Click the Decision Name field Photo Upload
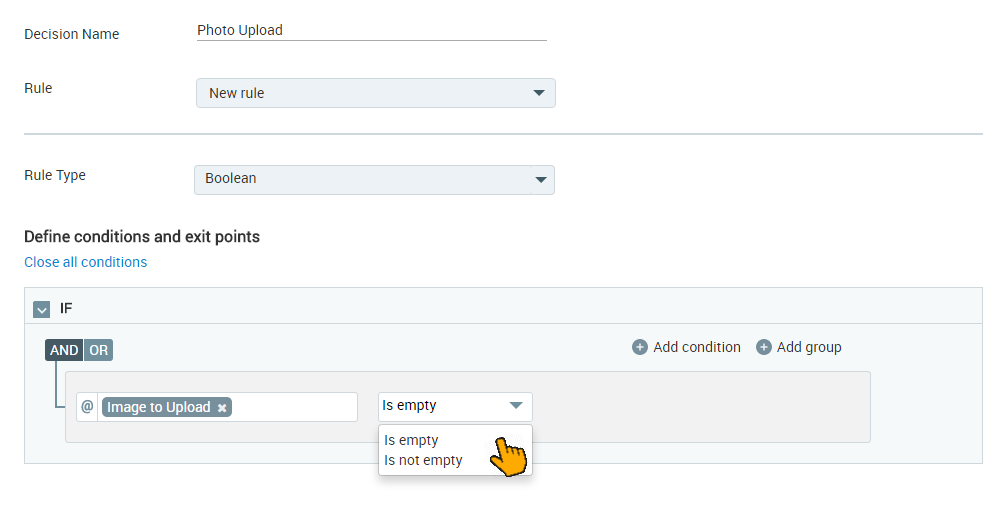This screenshot has width=998, height=527. [372, 31]
